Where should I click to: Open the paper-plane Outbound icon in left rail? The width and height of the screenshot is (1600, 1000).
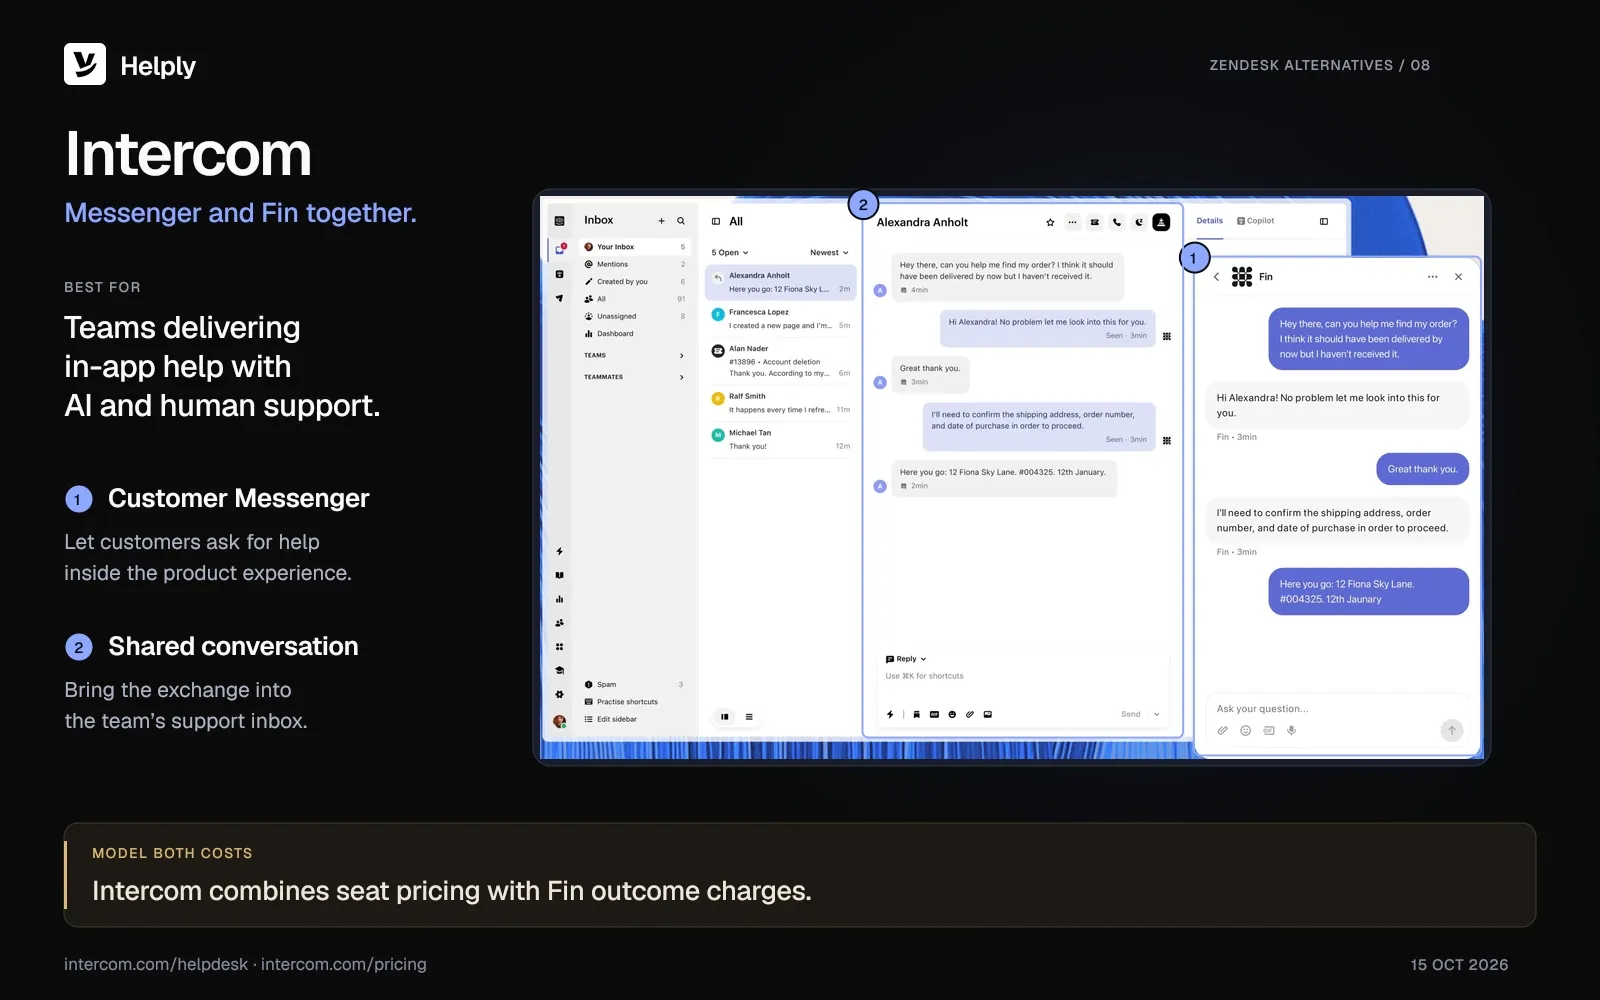[559, 298]
